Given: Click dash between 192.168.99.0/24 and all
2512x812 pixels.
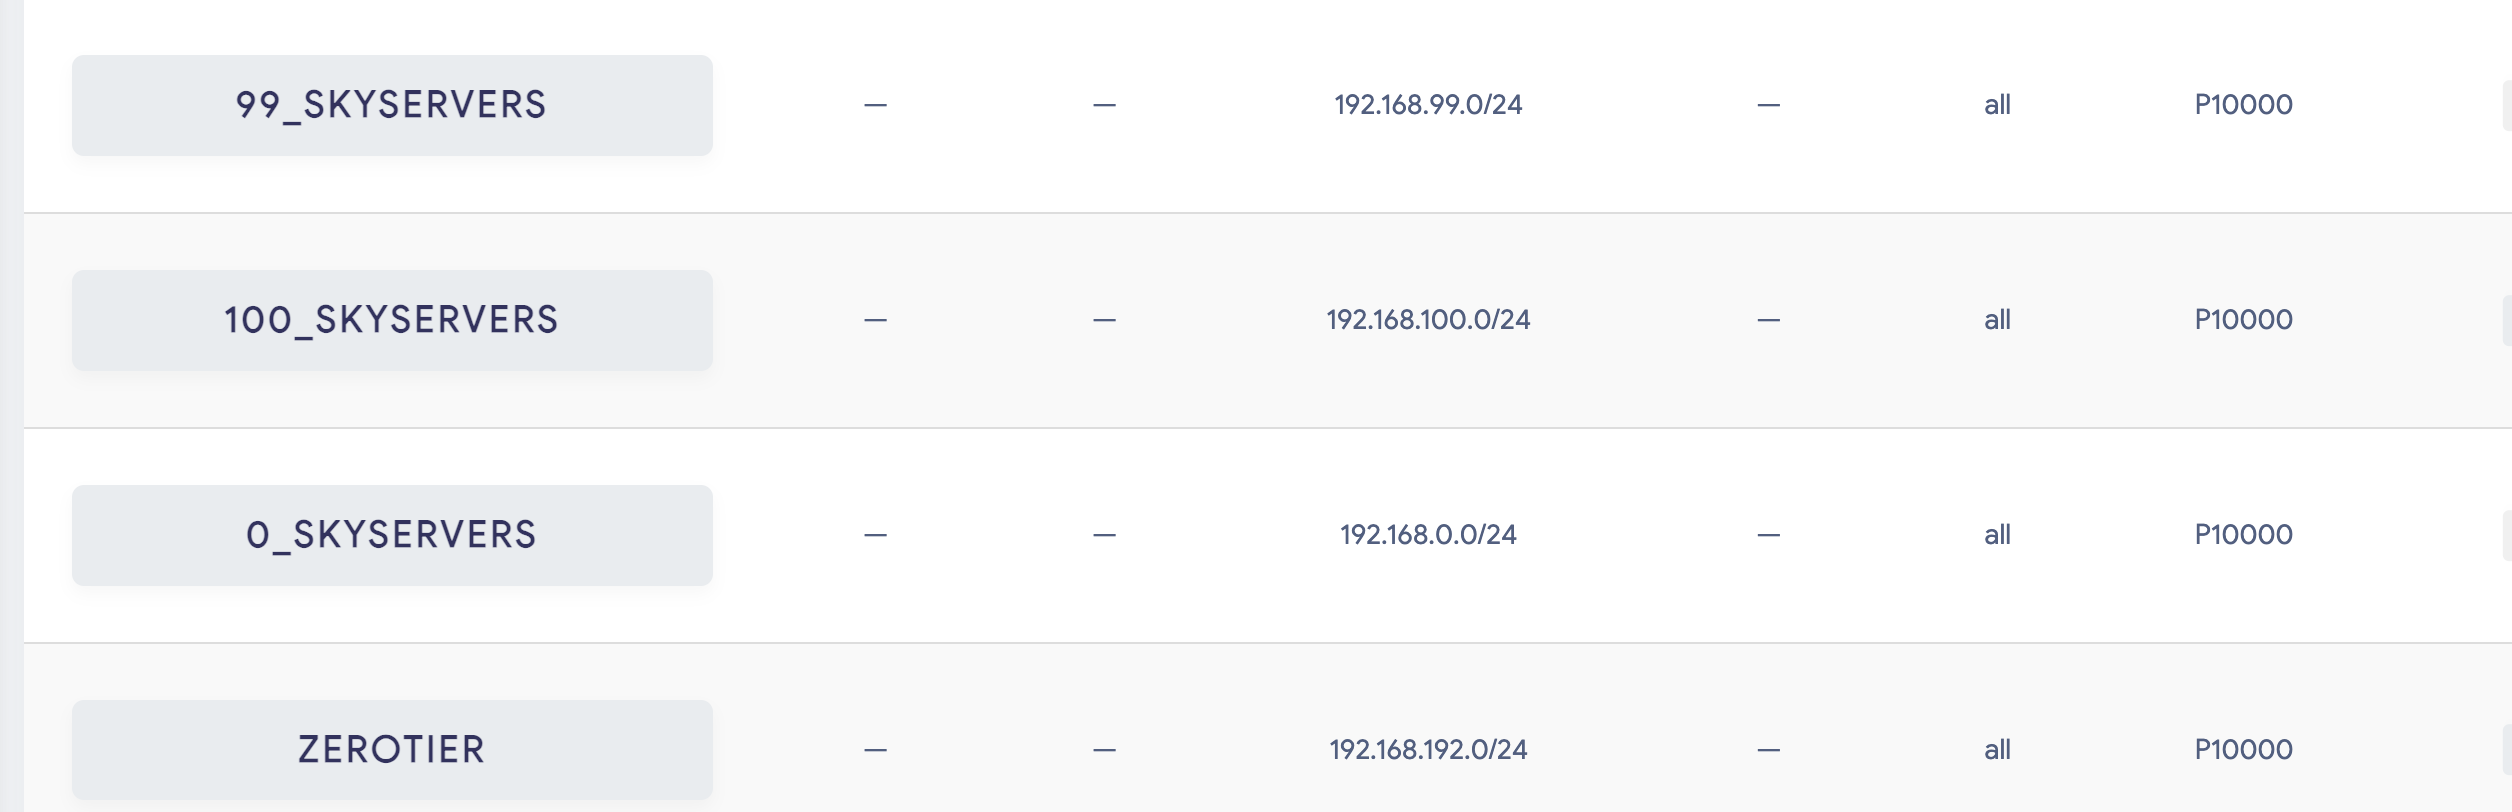Looking at the screenshot, I should (1768, 105).
